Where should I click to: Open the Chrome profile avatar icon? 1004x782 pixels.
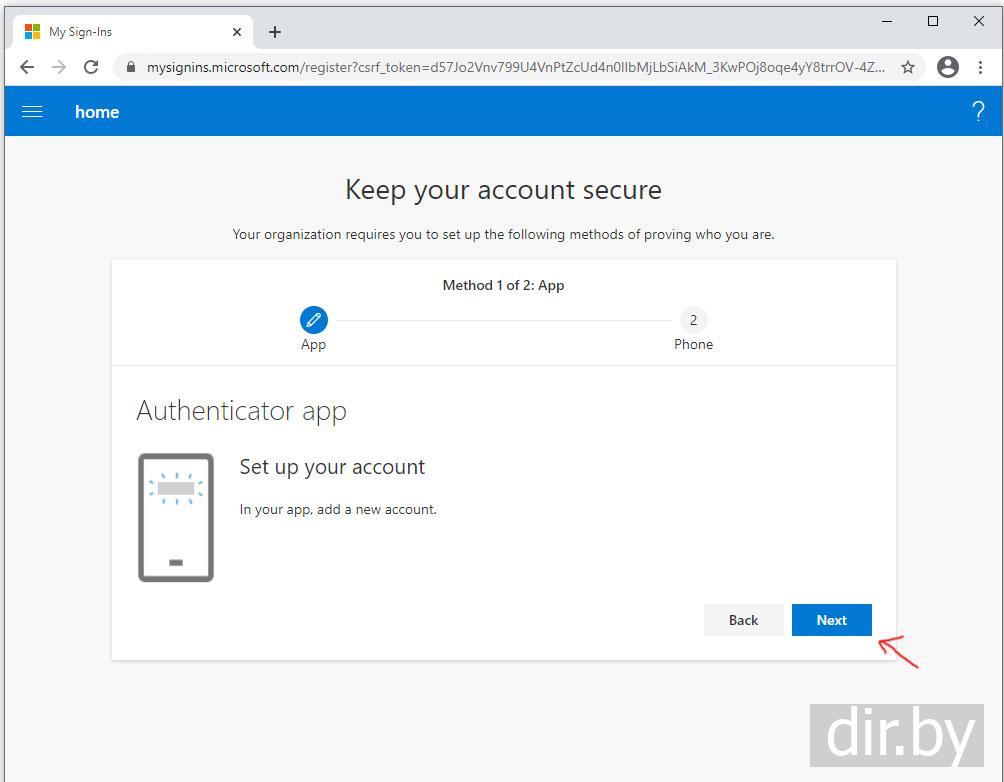[x=948, y=67]
